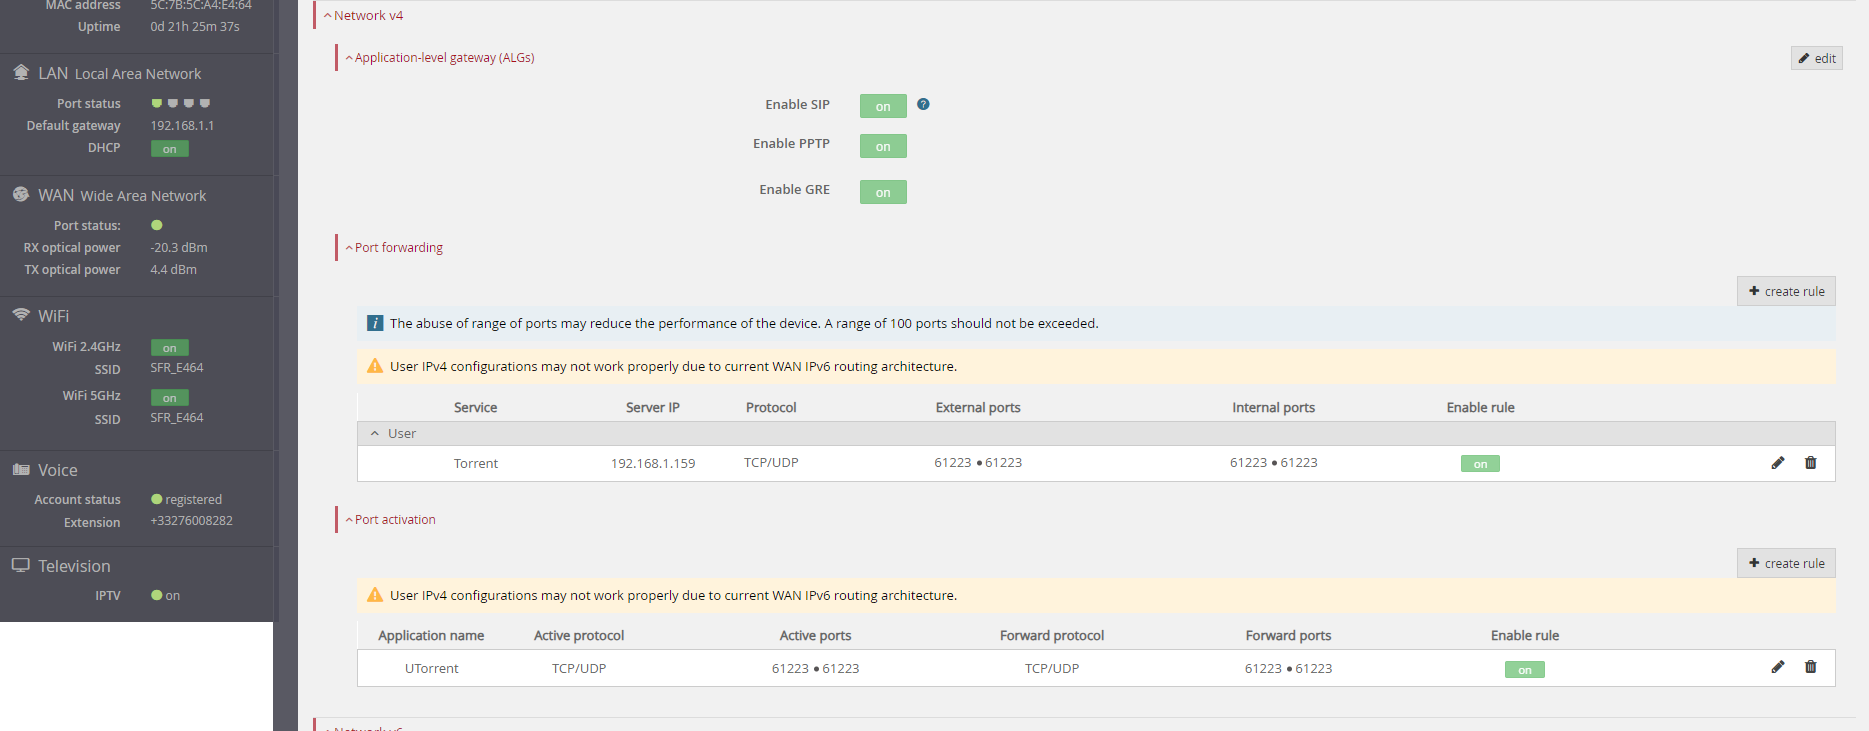
Task: Open the Voice section in sidebar
Action: point(57,470)
